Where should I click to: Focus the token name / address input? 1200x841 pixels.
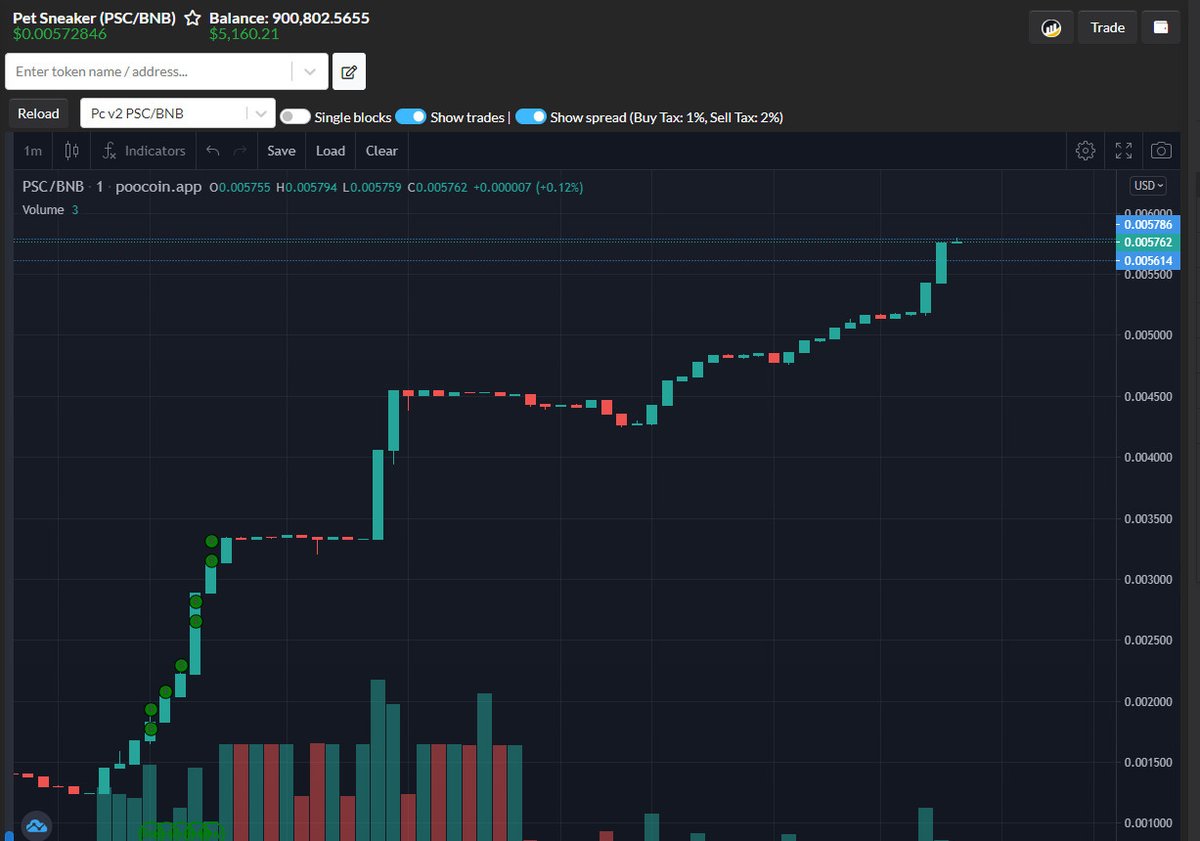pyautogui.click(x=150, y=72)
